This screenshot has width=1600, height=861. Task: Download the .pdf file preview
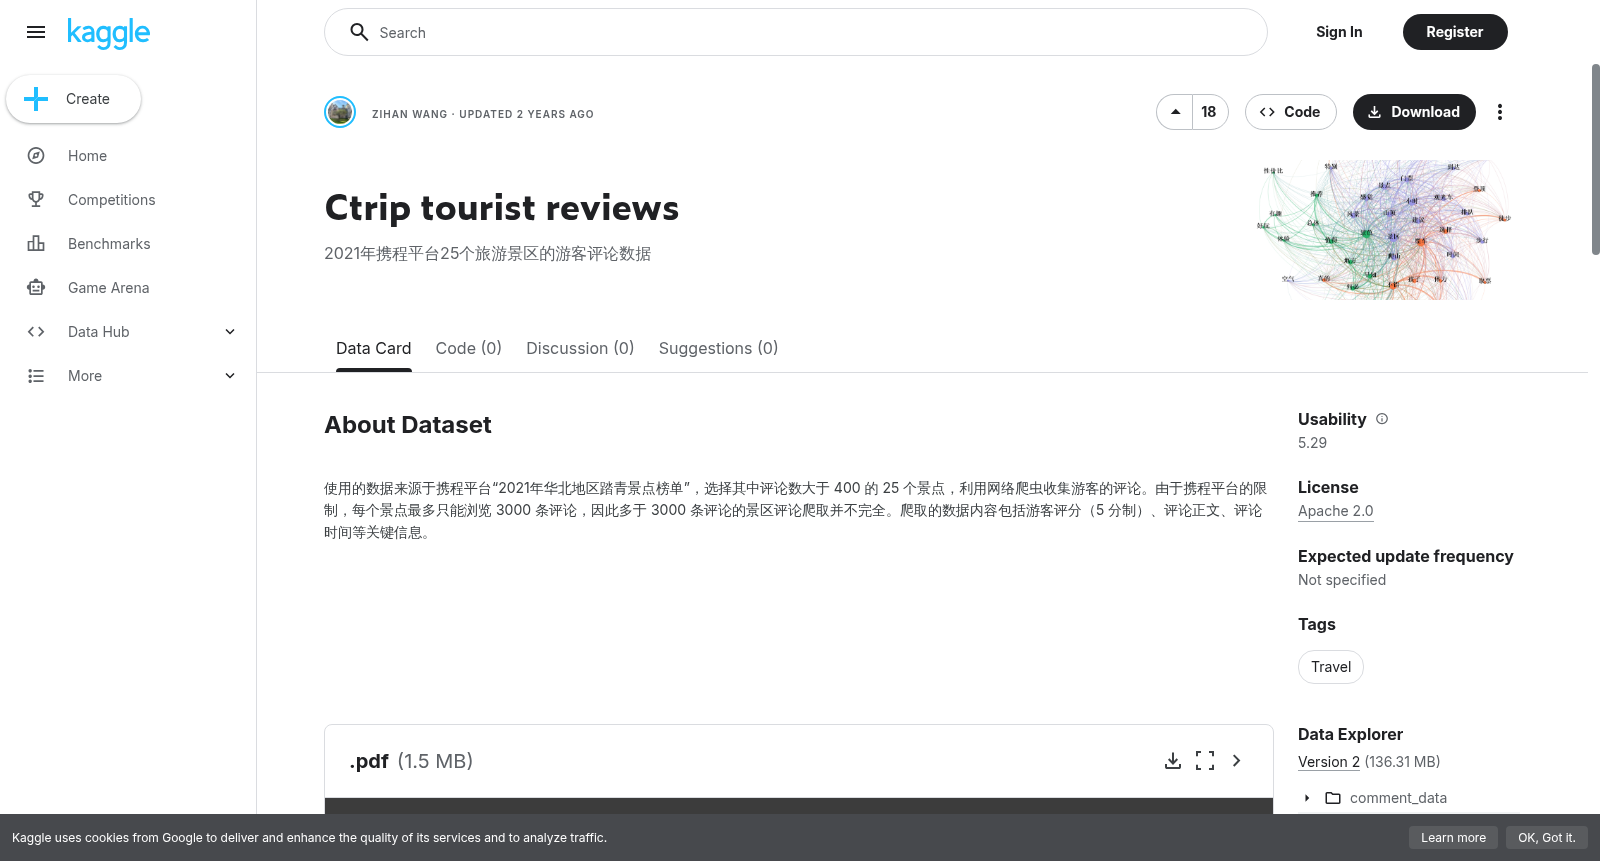click(1173, 761)
